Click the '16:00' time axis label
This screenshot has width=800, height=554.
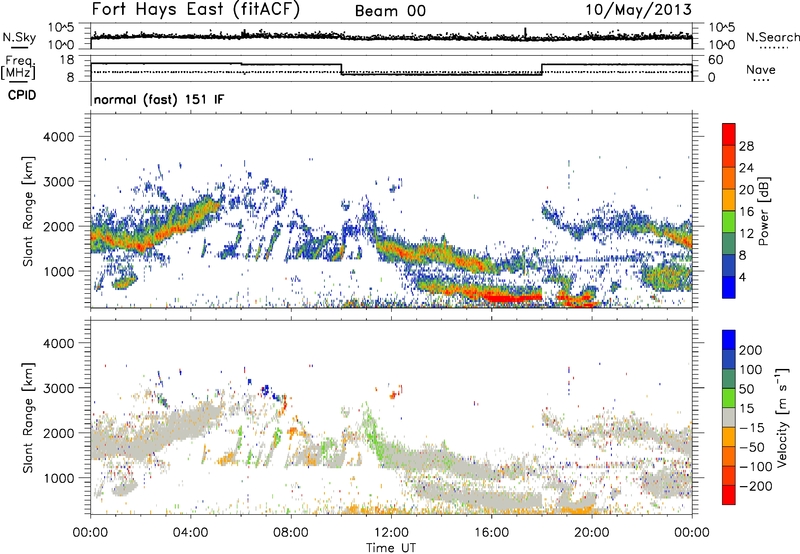(x=491, y=533)
